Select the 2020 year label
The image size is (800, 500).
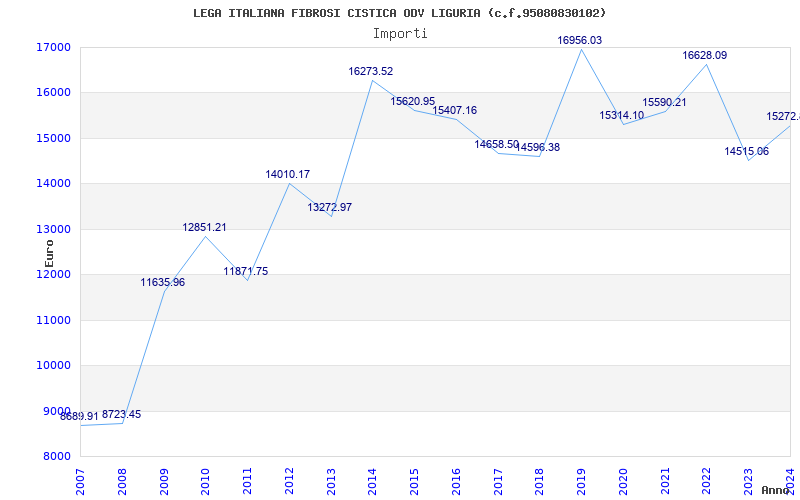623,482
